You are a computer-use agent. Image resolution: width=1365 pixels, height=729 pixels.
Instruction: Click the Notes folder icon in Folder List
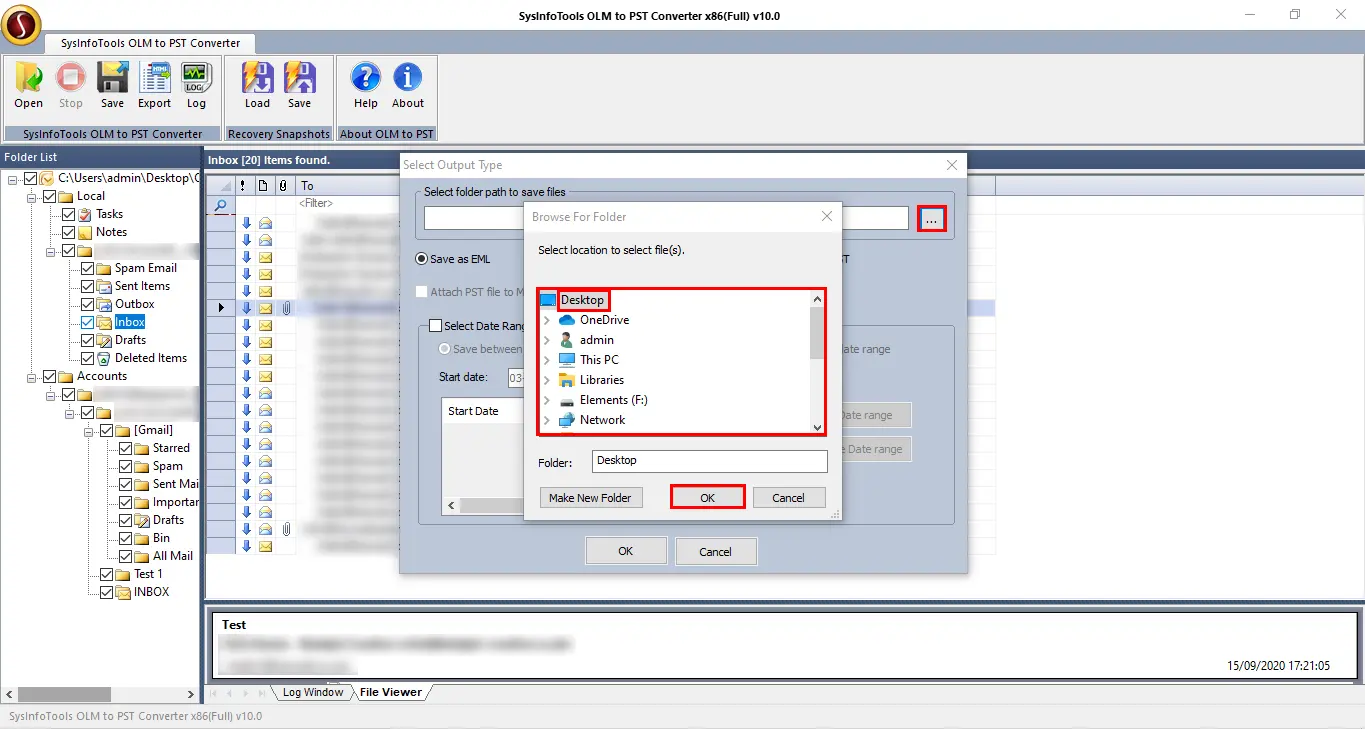pyautogui.click(x=86, y=232)
